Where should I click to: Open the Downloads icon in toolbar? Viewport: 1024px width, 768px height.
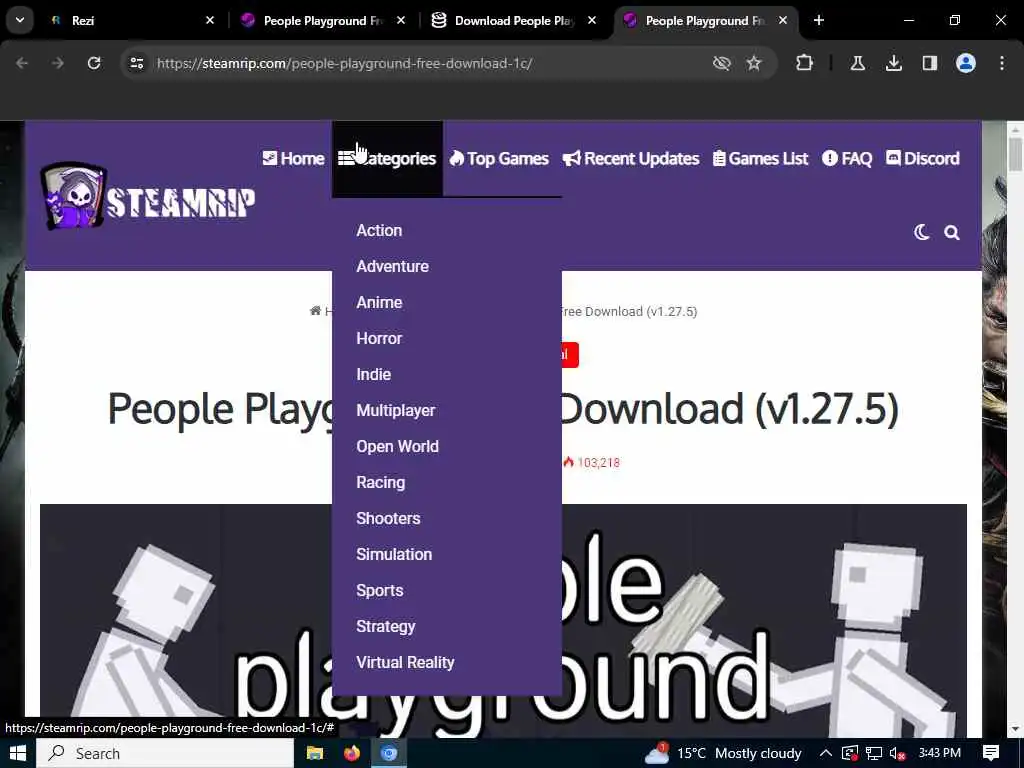(x=893, y=63)
